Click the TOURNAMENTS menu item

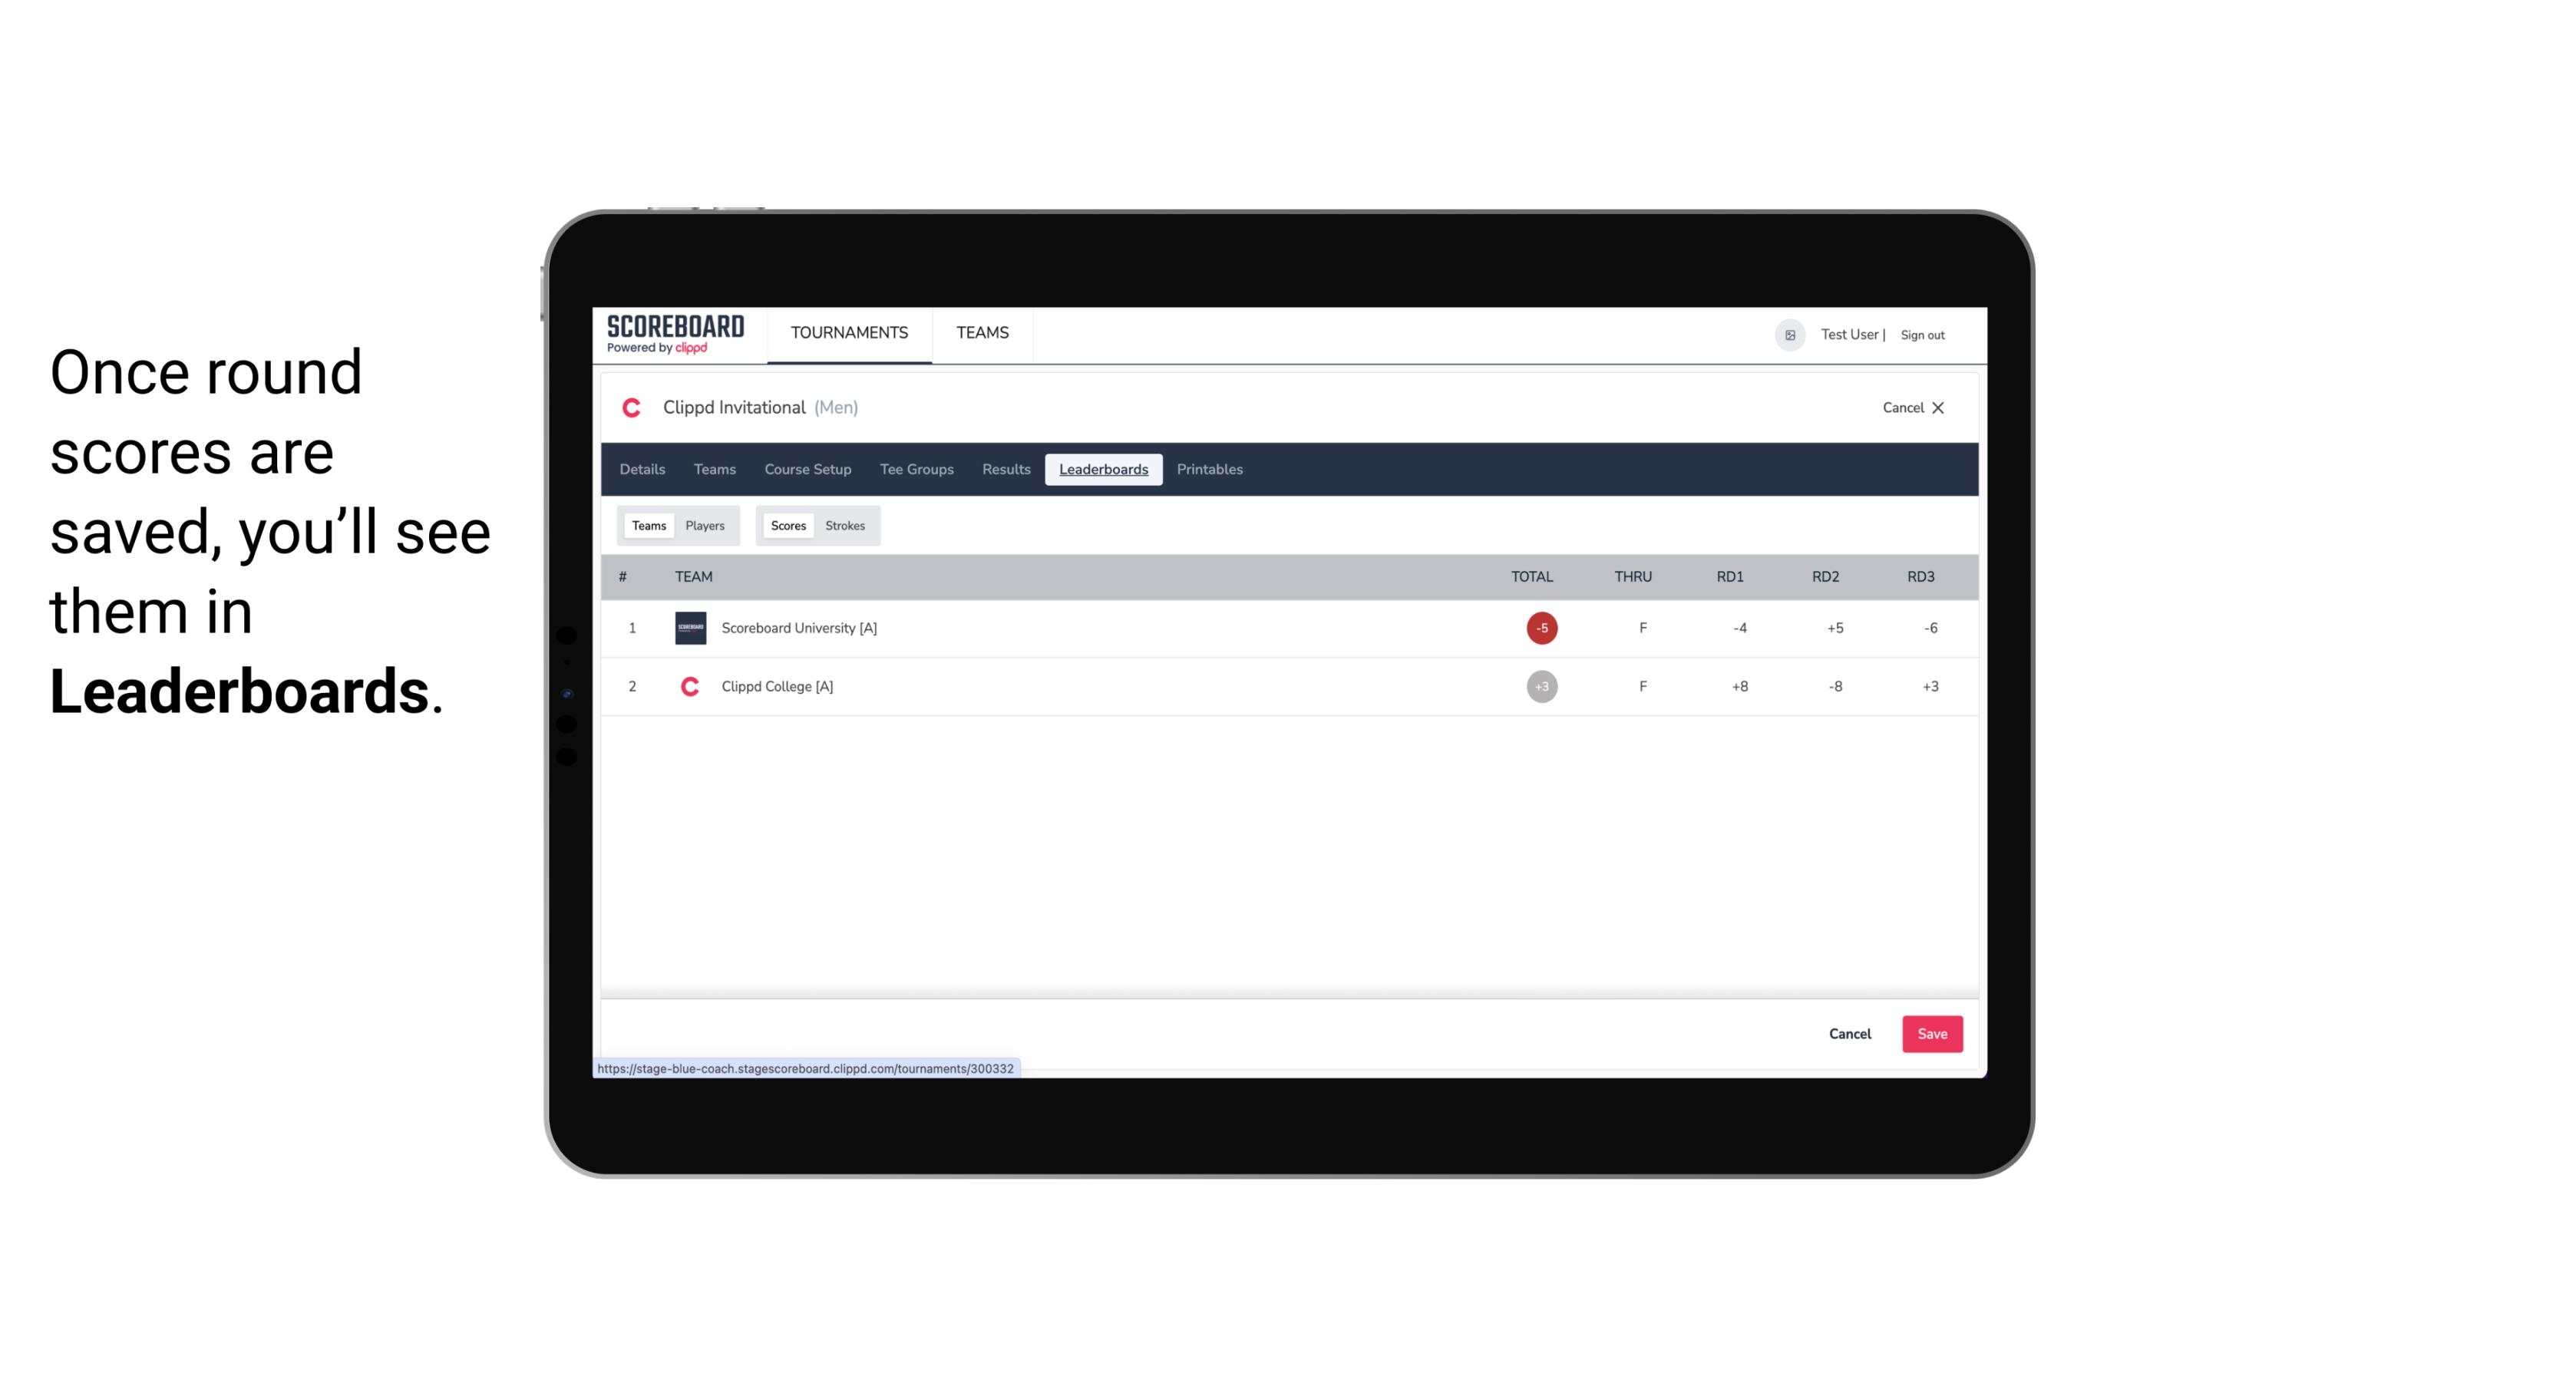pos(850,333)
